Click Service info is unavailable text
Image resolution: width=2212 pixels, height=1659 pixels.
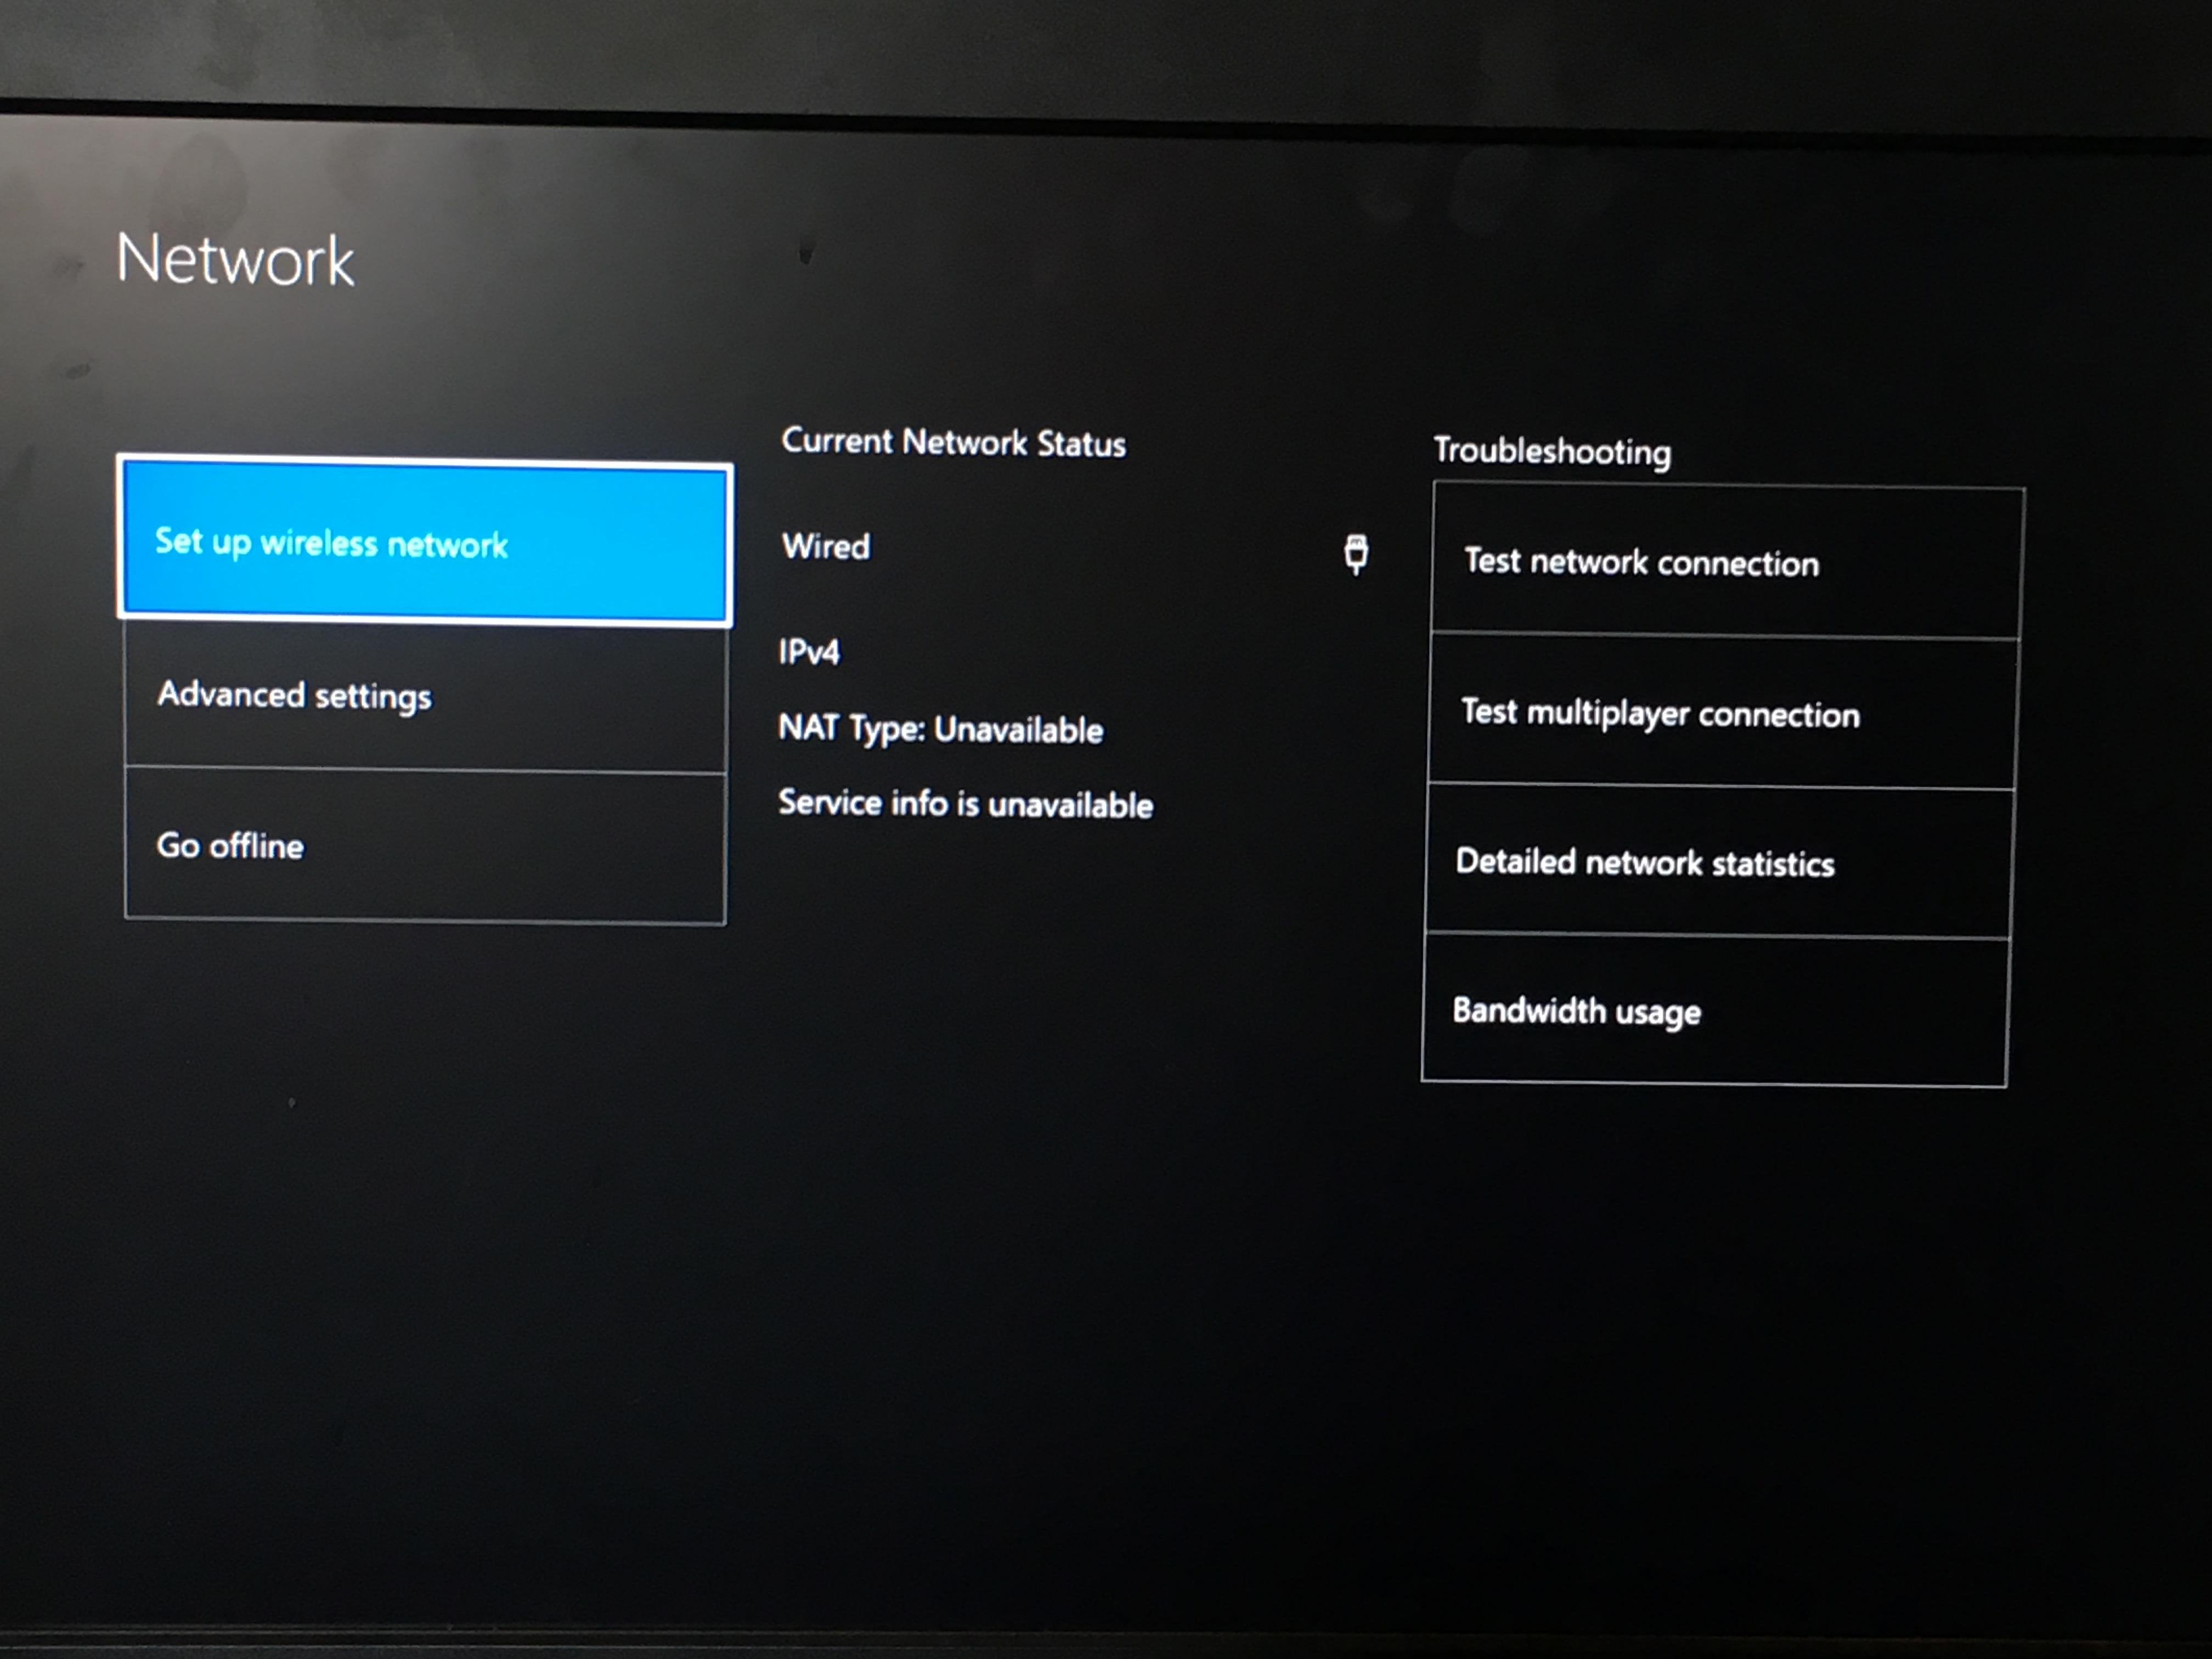point(965,803)
